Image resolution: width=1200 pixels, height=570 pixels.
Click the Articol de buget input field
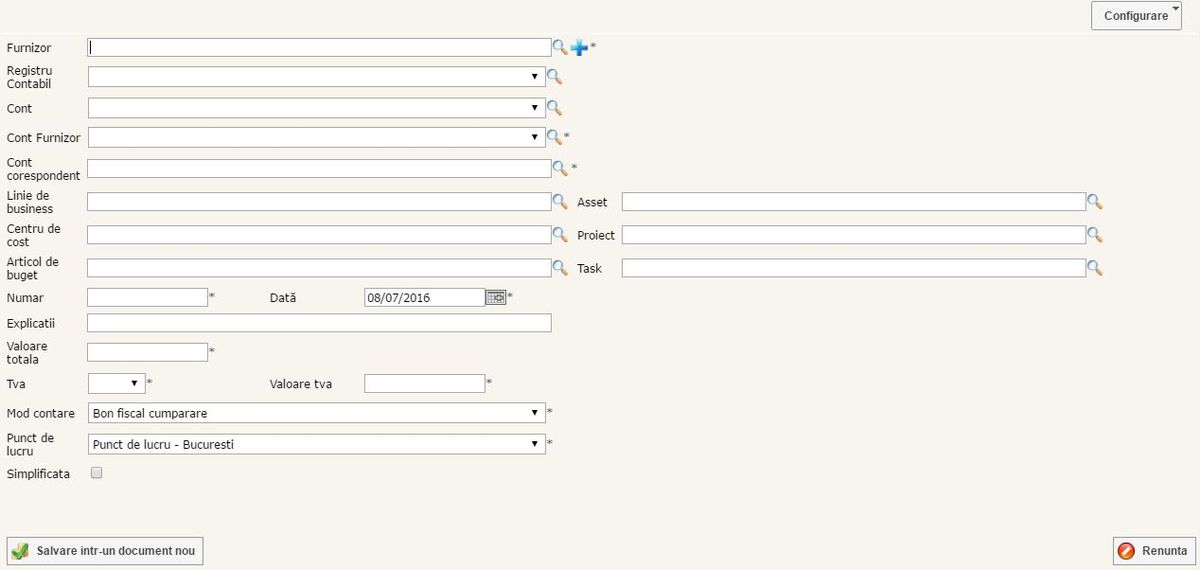320,268
